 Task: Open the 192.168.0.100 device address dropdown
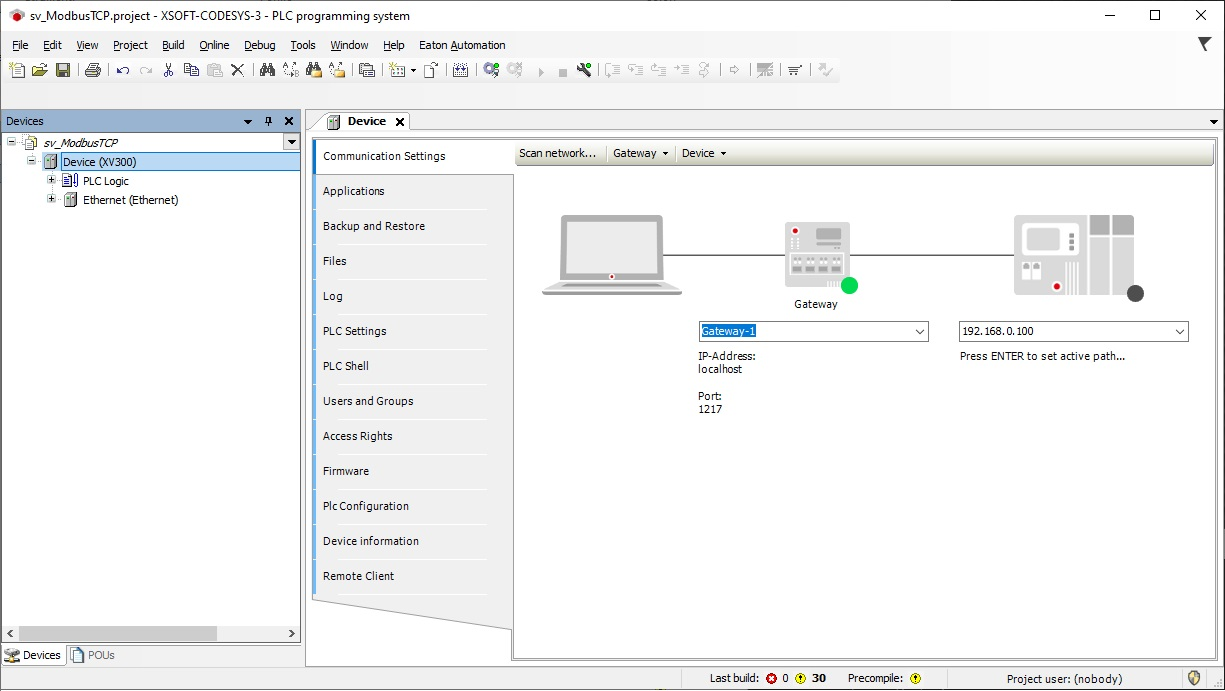1180,332
